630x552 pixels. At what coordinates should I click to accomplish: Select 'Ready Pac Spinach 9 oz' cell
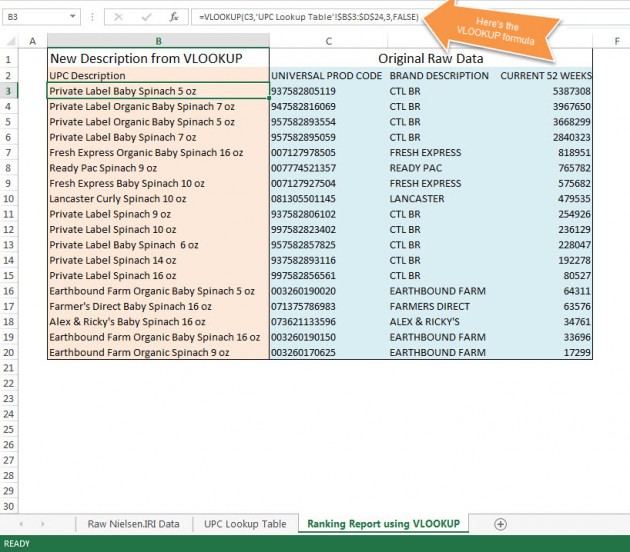coord(158,168)
